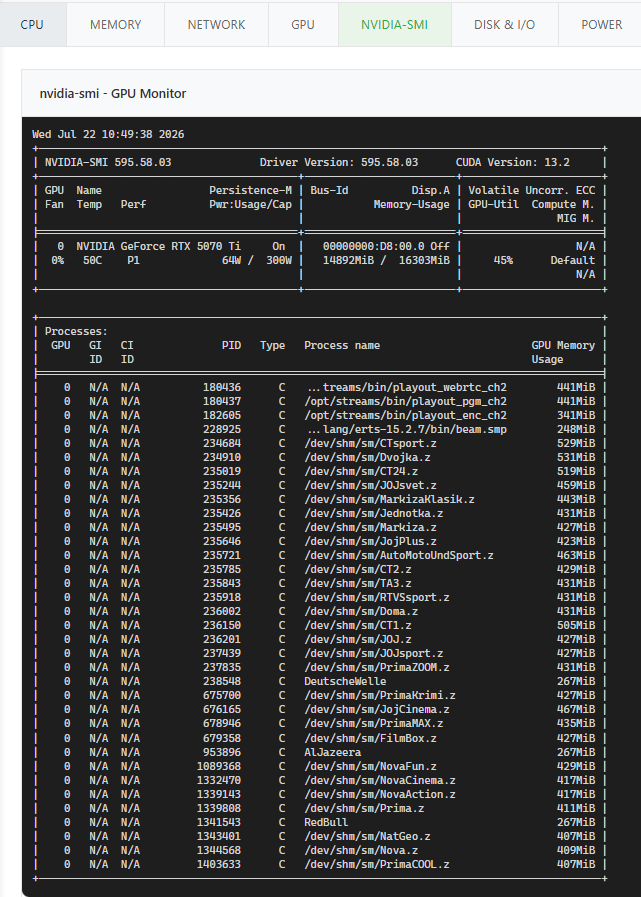Click the 'Processes:' label
The image size is (641, 897).
pyautogui.click(x=76, y=332)
